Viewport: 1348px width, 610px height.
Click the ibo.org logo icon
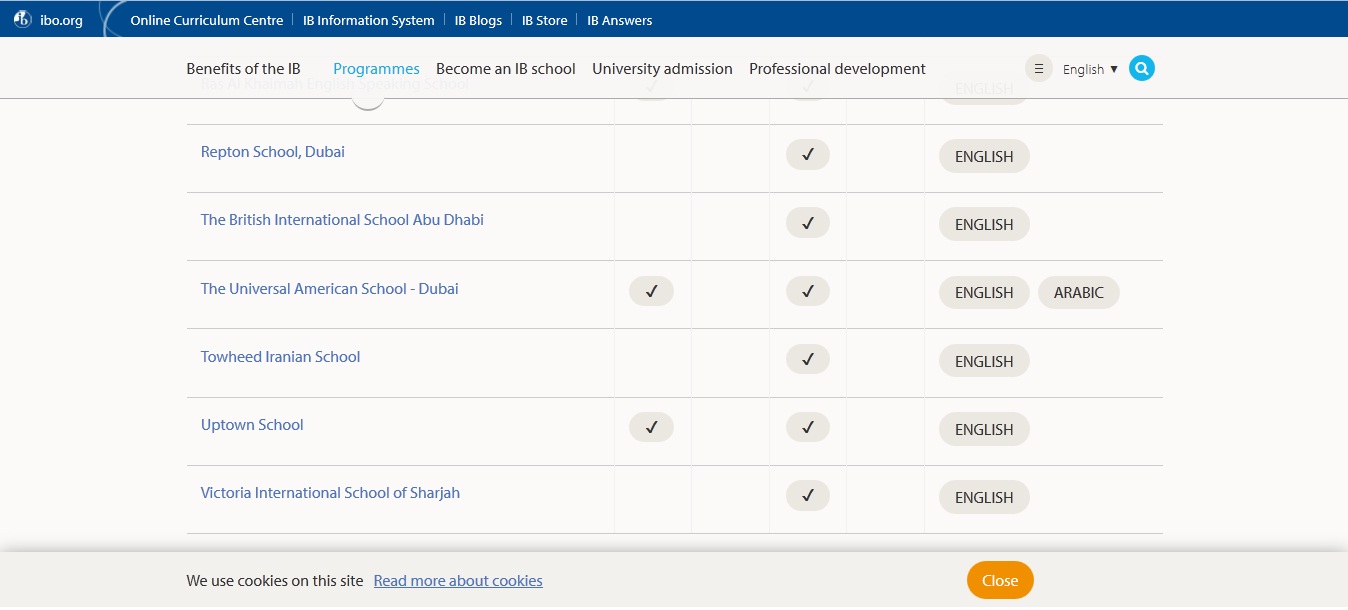tap(22, 19)
